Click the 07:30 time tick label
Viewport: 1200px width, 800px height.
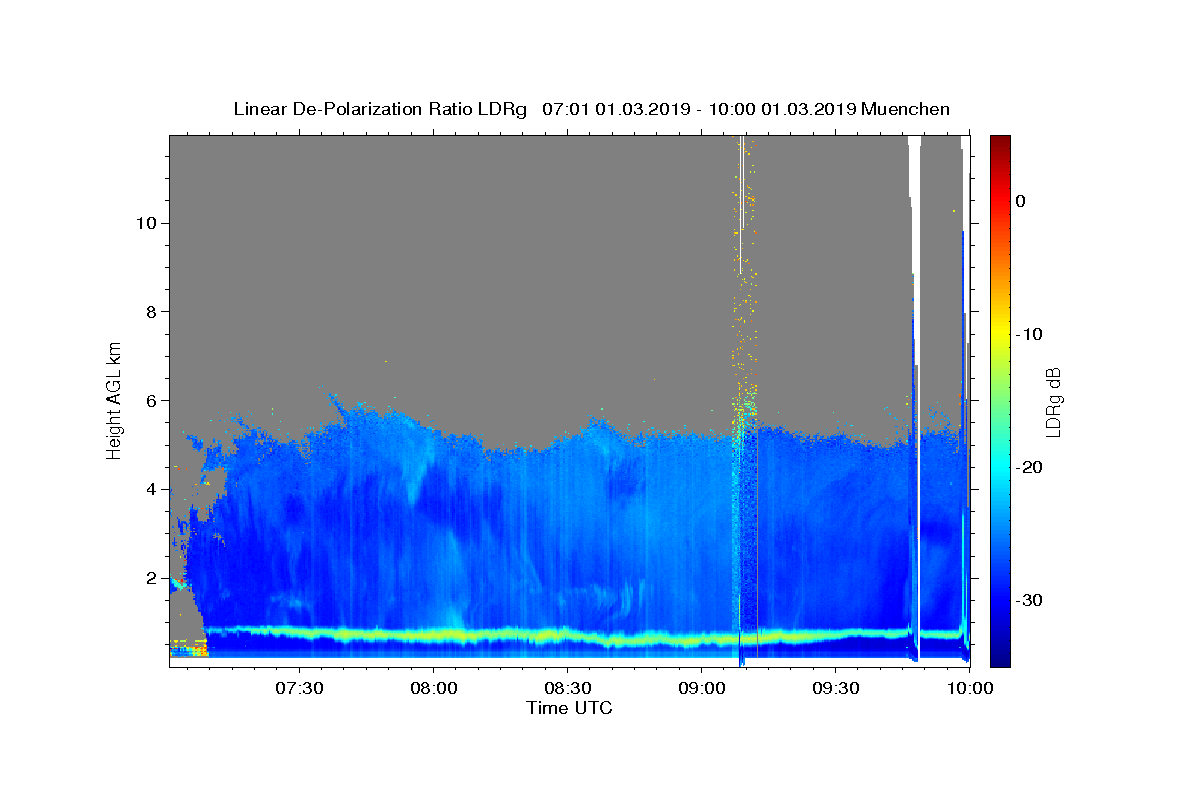300,688
